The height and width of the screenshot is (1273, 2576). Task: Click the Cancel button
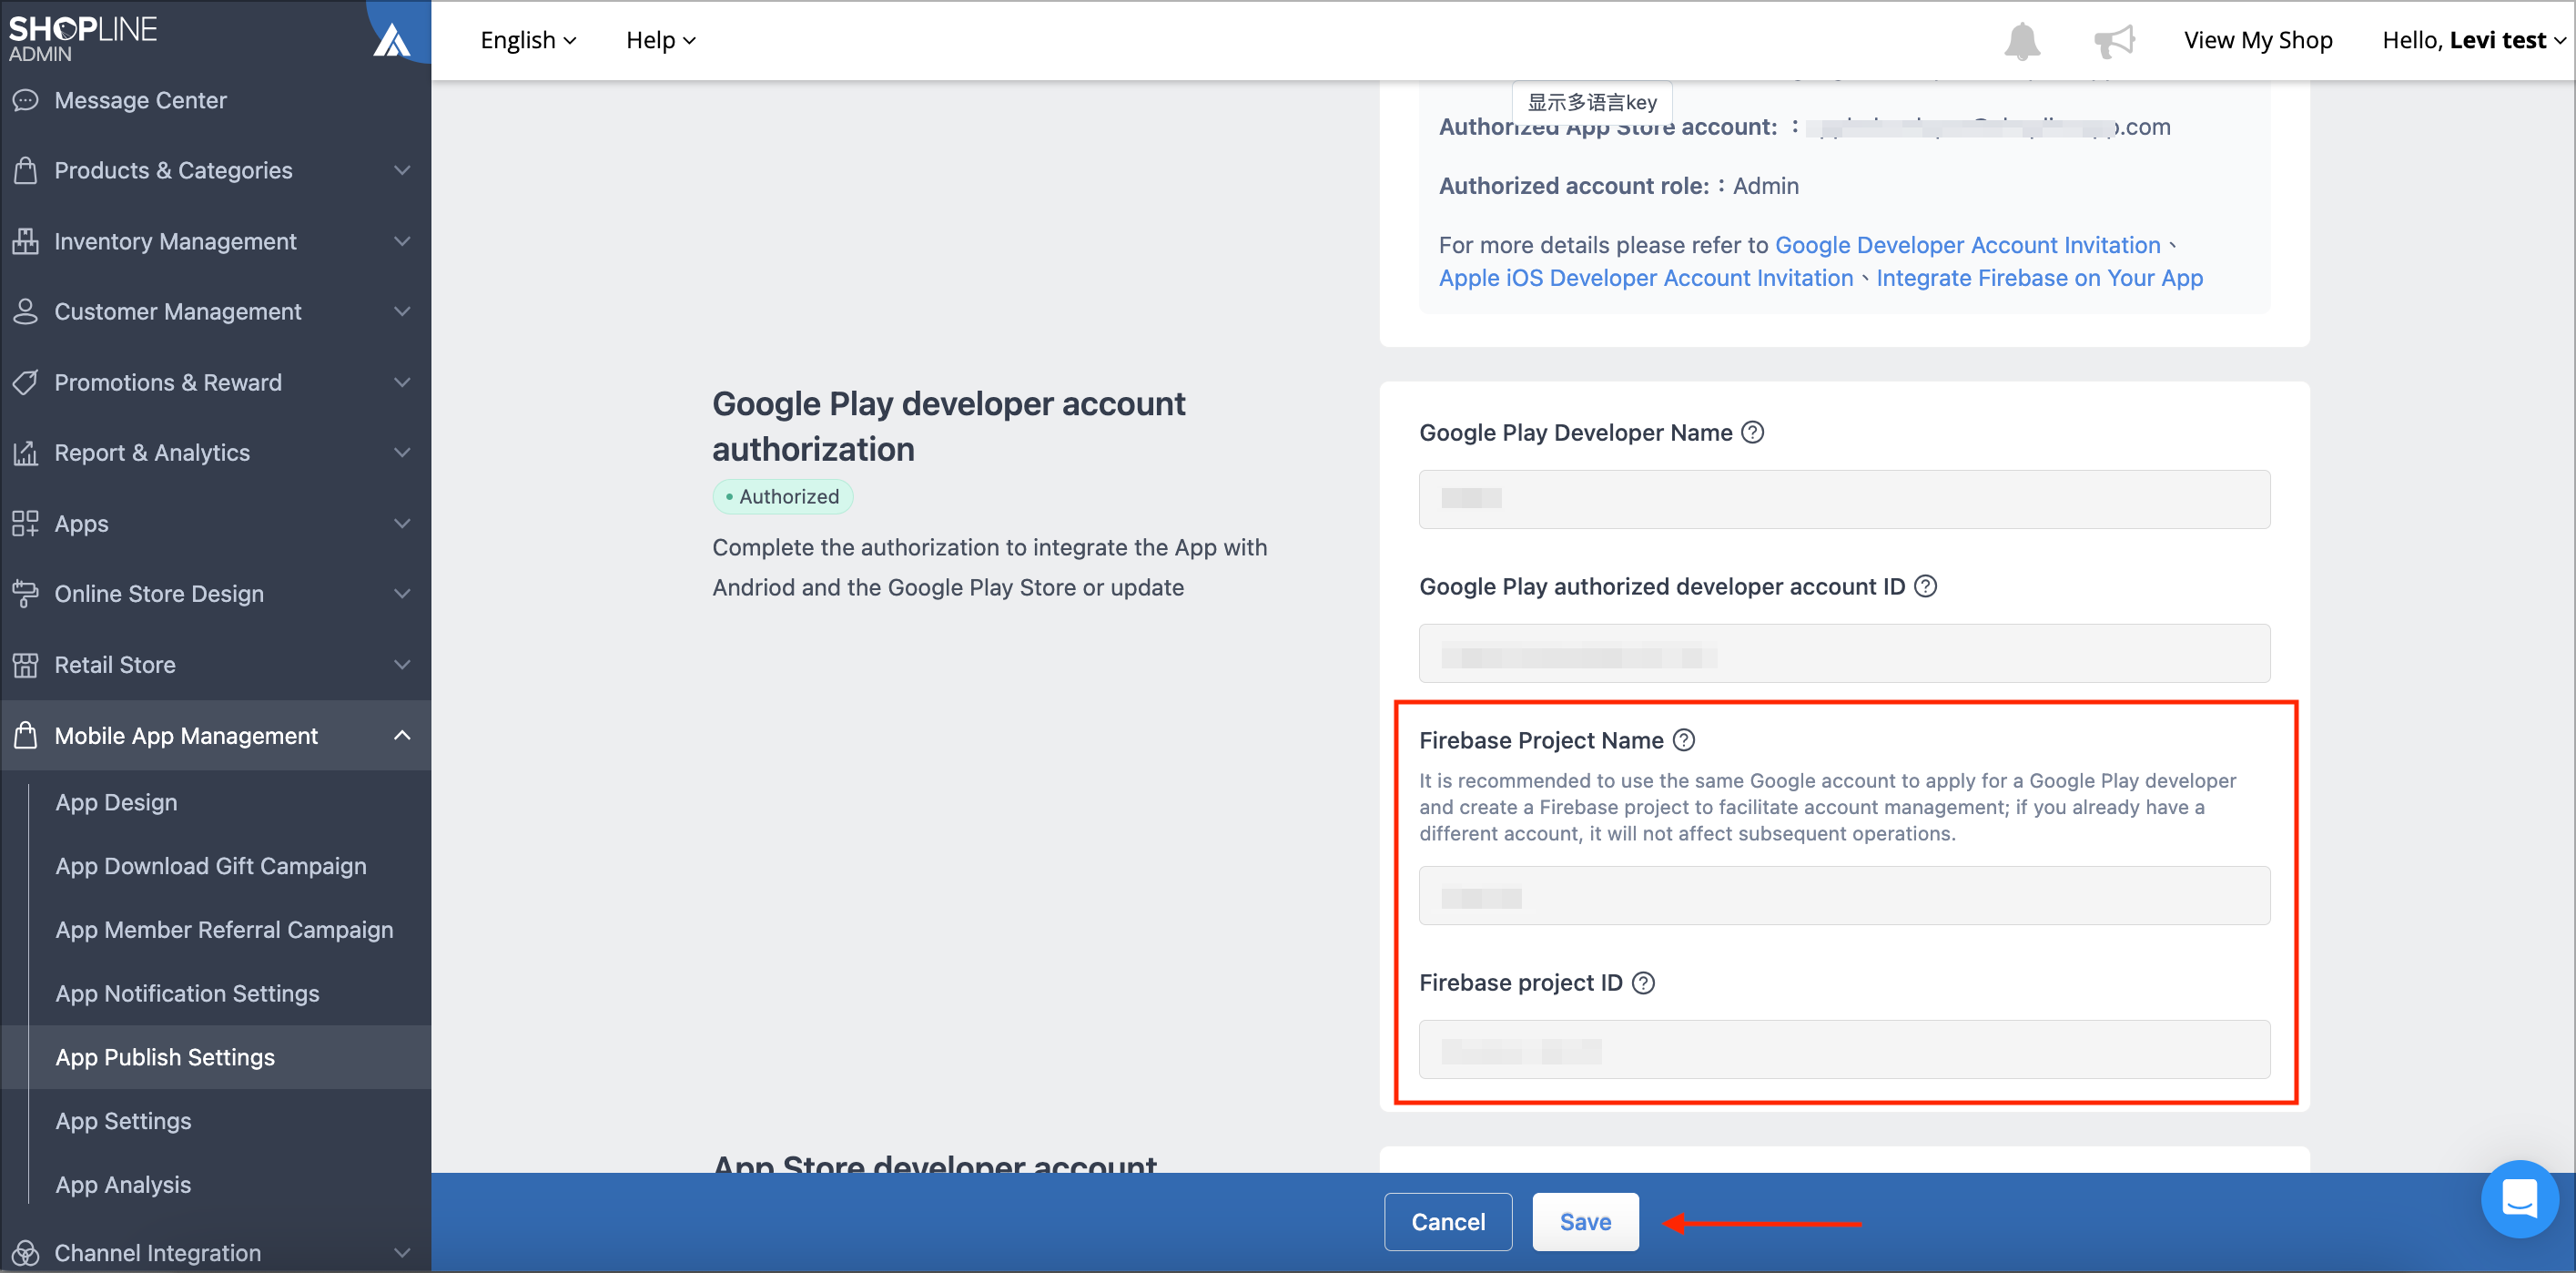click(x=1448, y=1222)
